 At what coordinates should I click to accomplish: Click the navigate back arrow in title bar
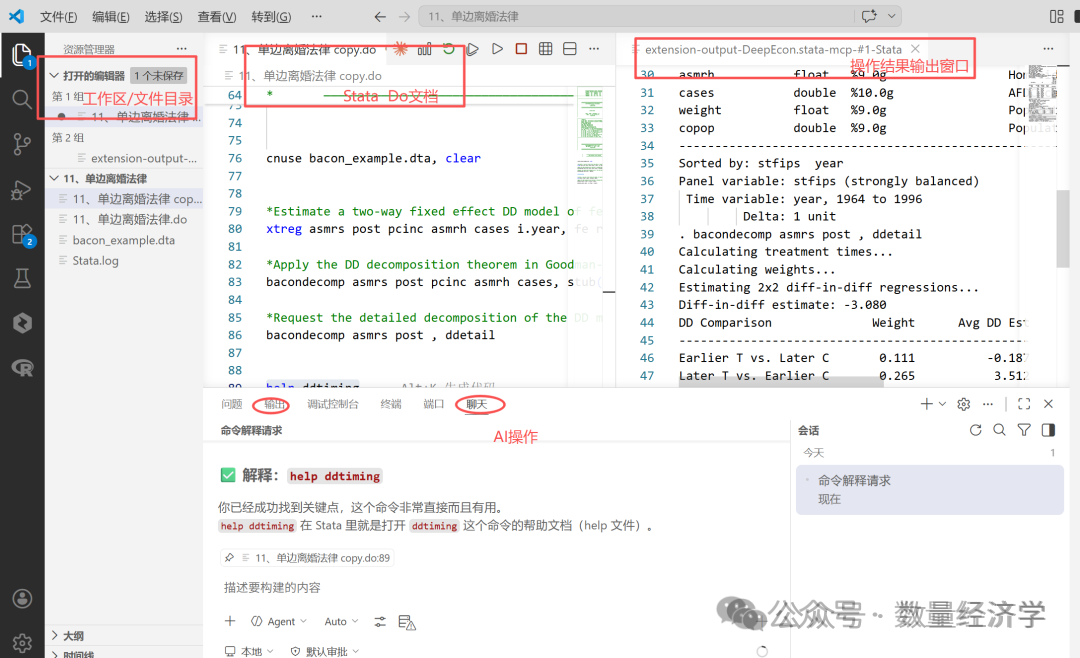pyautogui.click(x=380, y=17)
